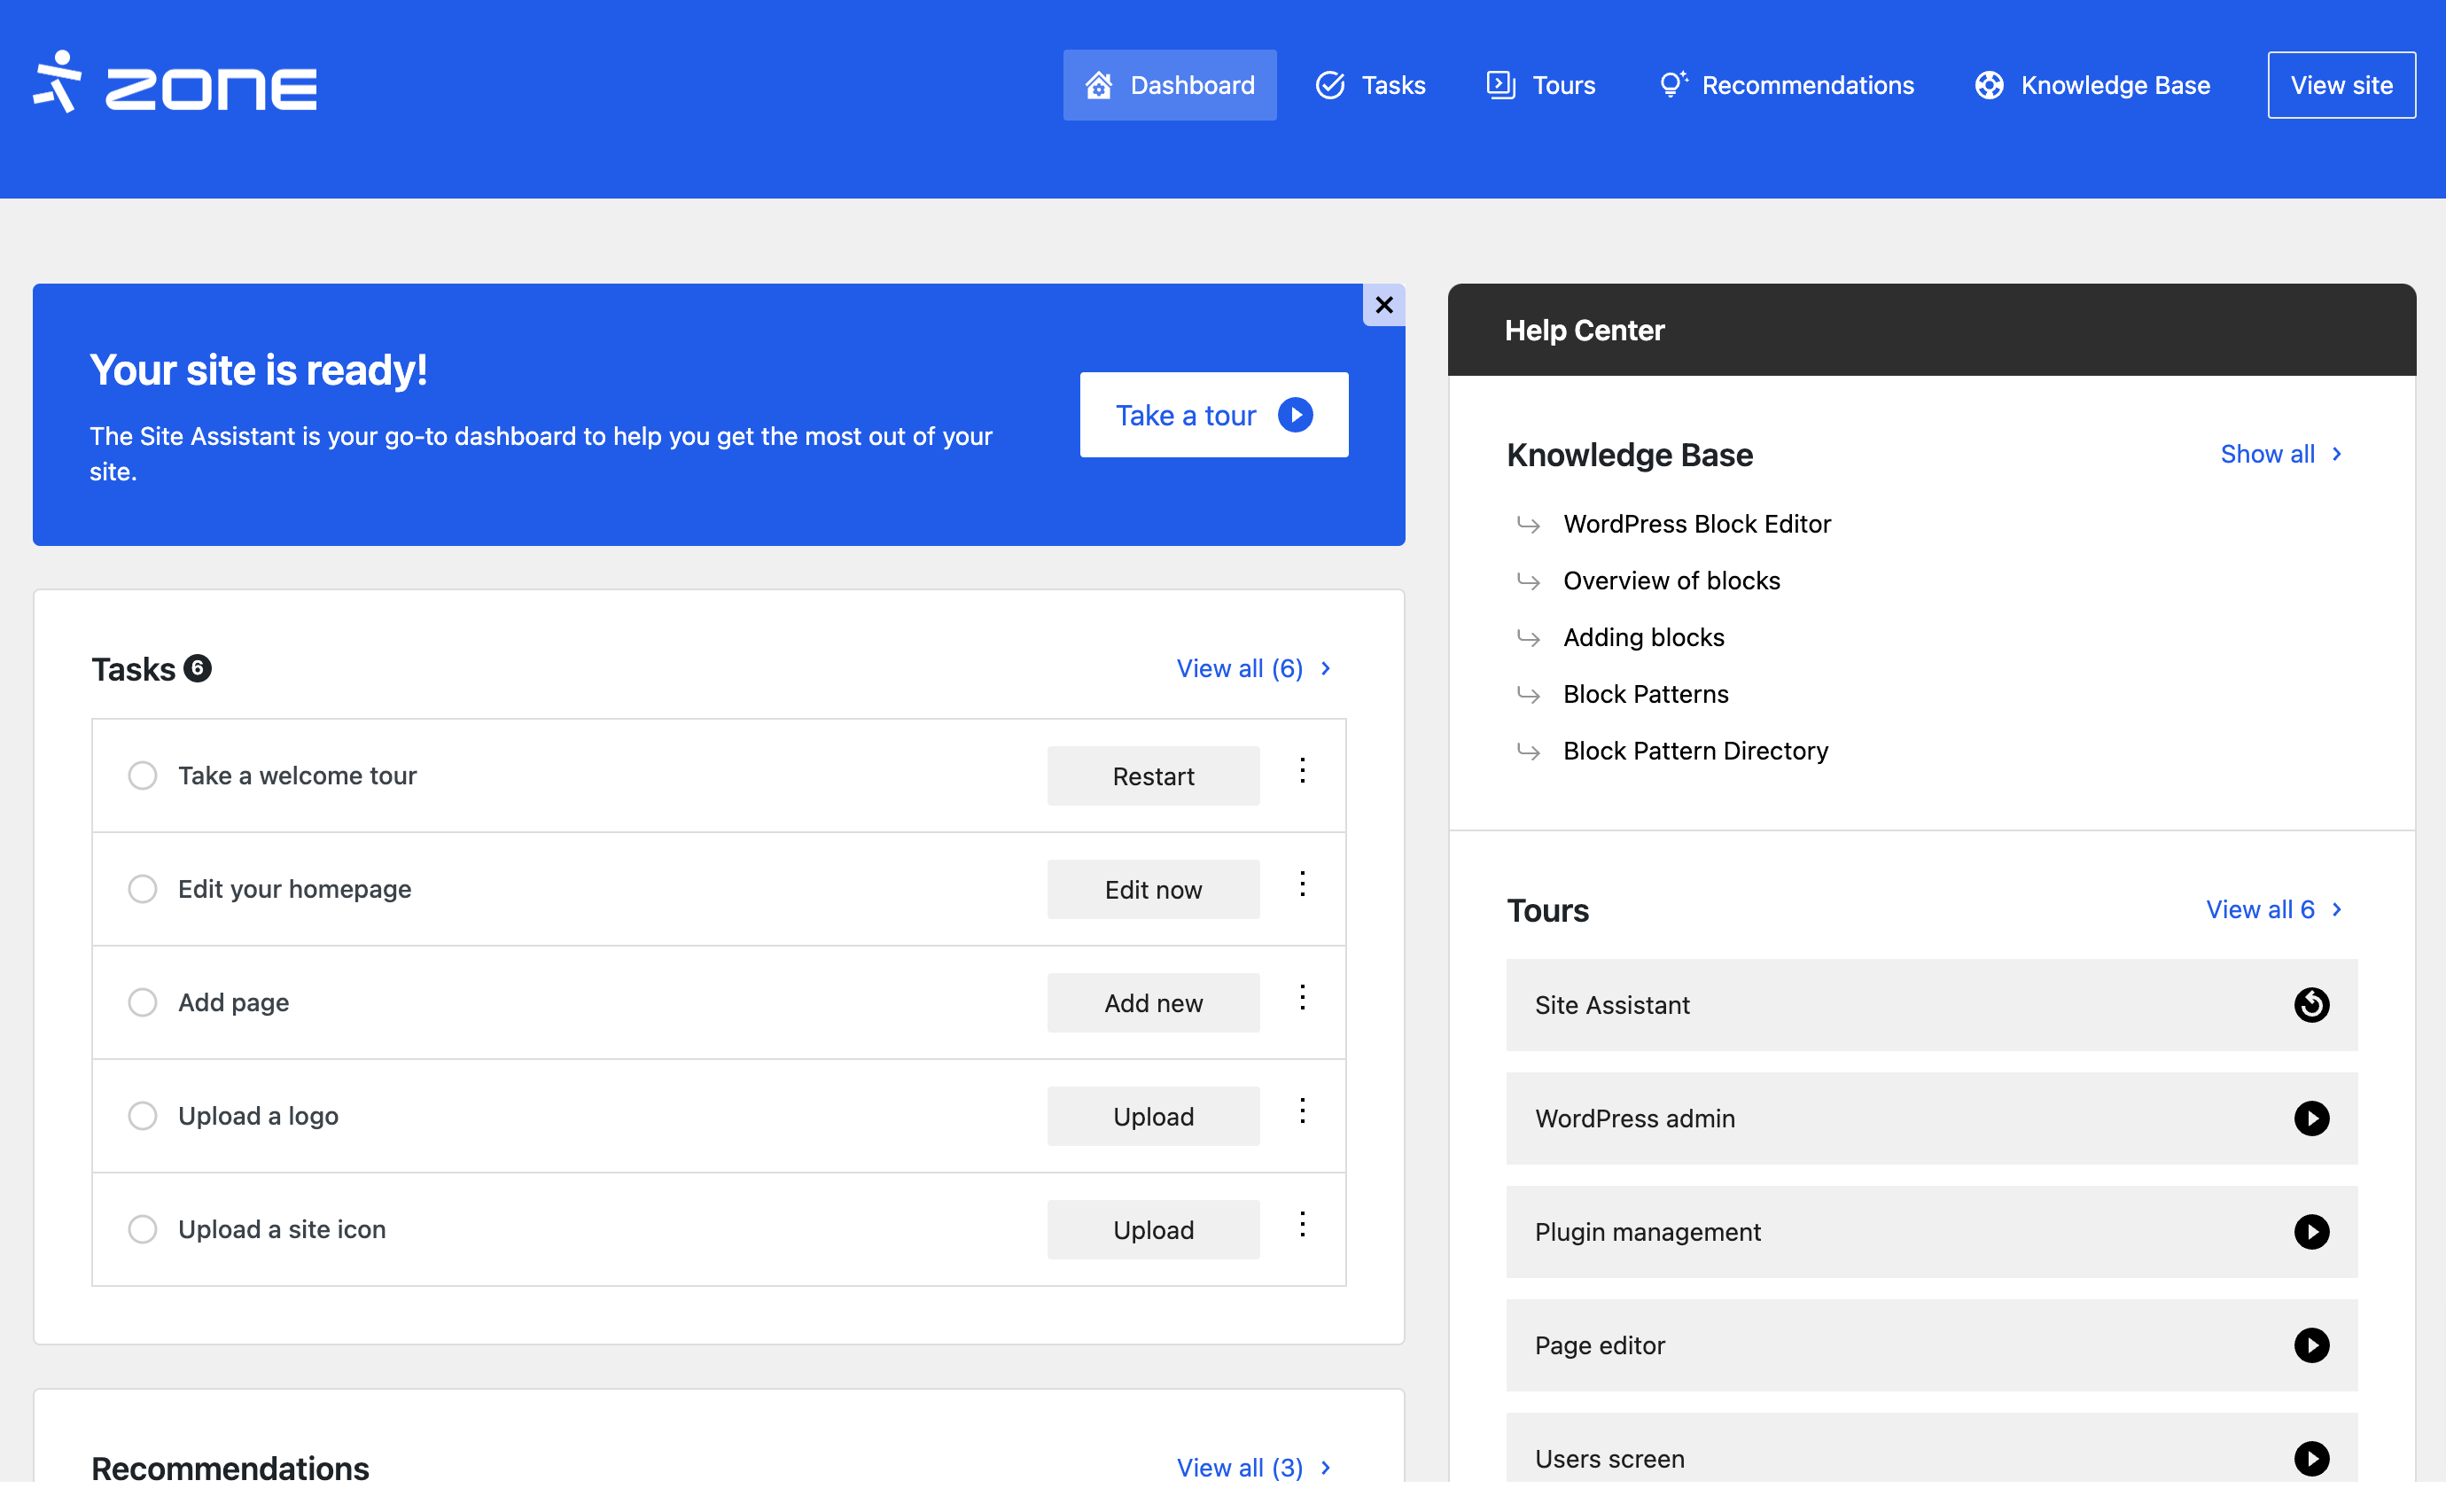Check off 'Edit your homepage' task
The height and width of the screenshot is (1512, 2446).
(143, 889)
